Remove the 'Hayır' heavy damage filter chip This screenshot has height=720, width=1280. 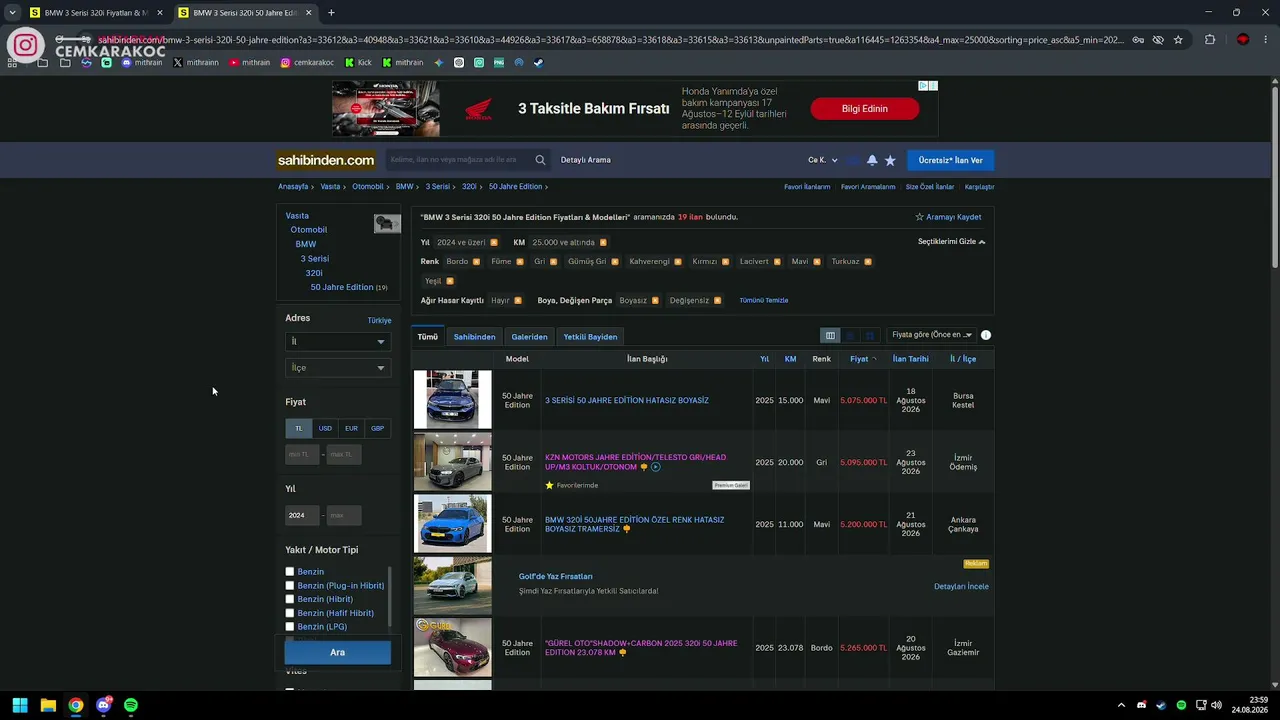pos(518,300)
